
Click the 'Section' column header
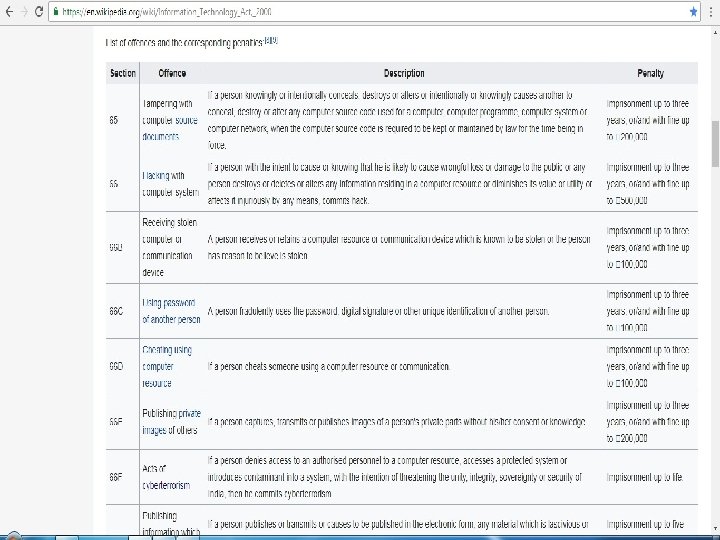(123, 73)
